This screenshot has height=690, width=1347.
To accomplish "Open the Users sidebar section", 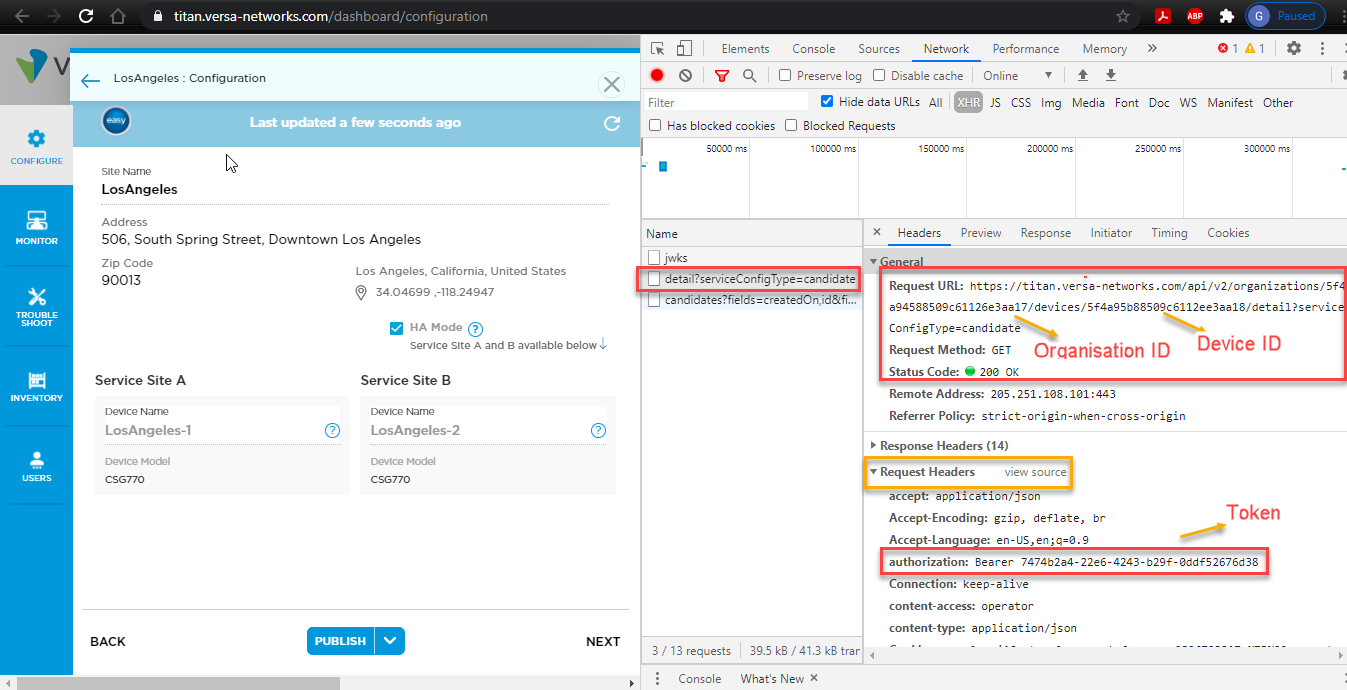I will 37,466.
